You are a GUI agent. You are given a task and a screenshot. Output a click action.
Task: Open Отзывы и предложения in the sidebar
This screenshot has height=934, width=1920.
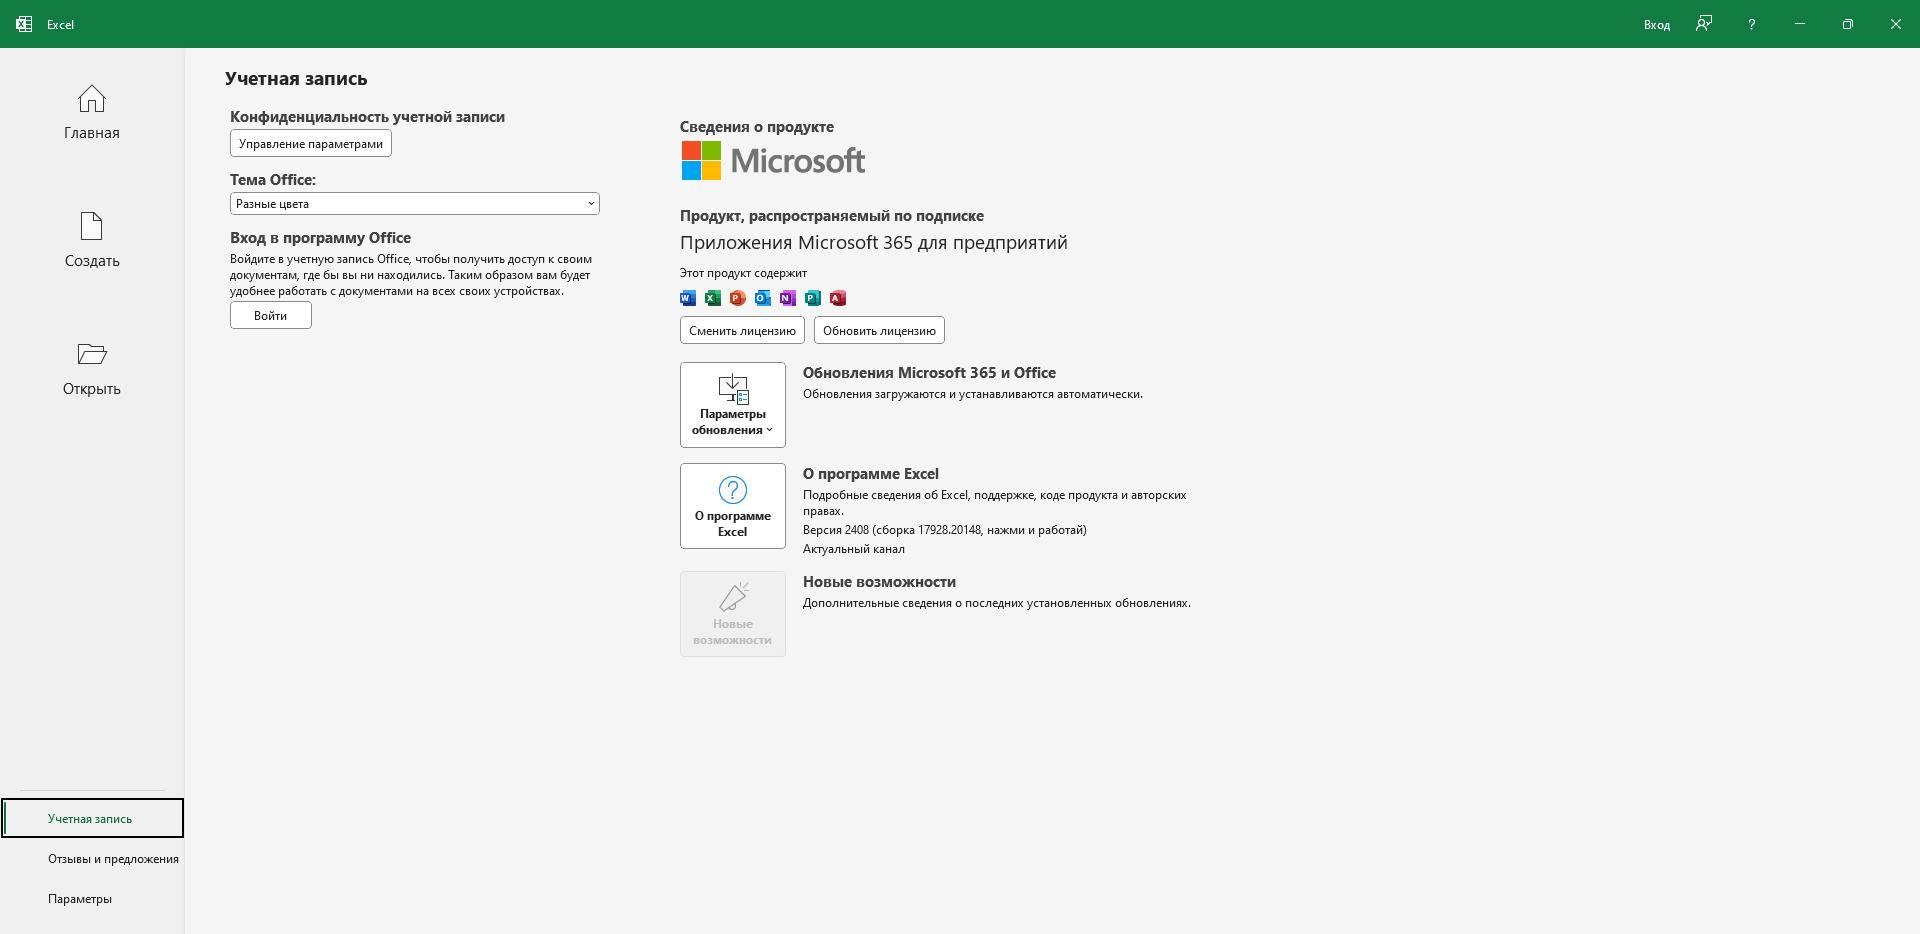pos(113,859)
